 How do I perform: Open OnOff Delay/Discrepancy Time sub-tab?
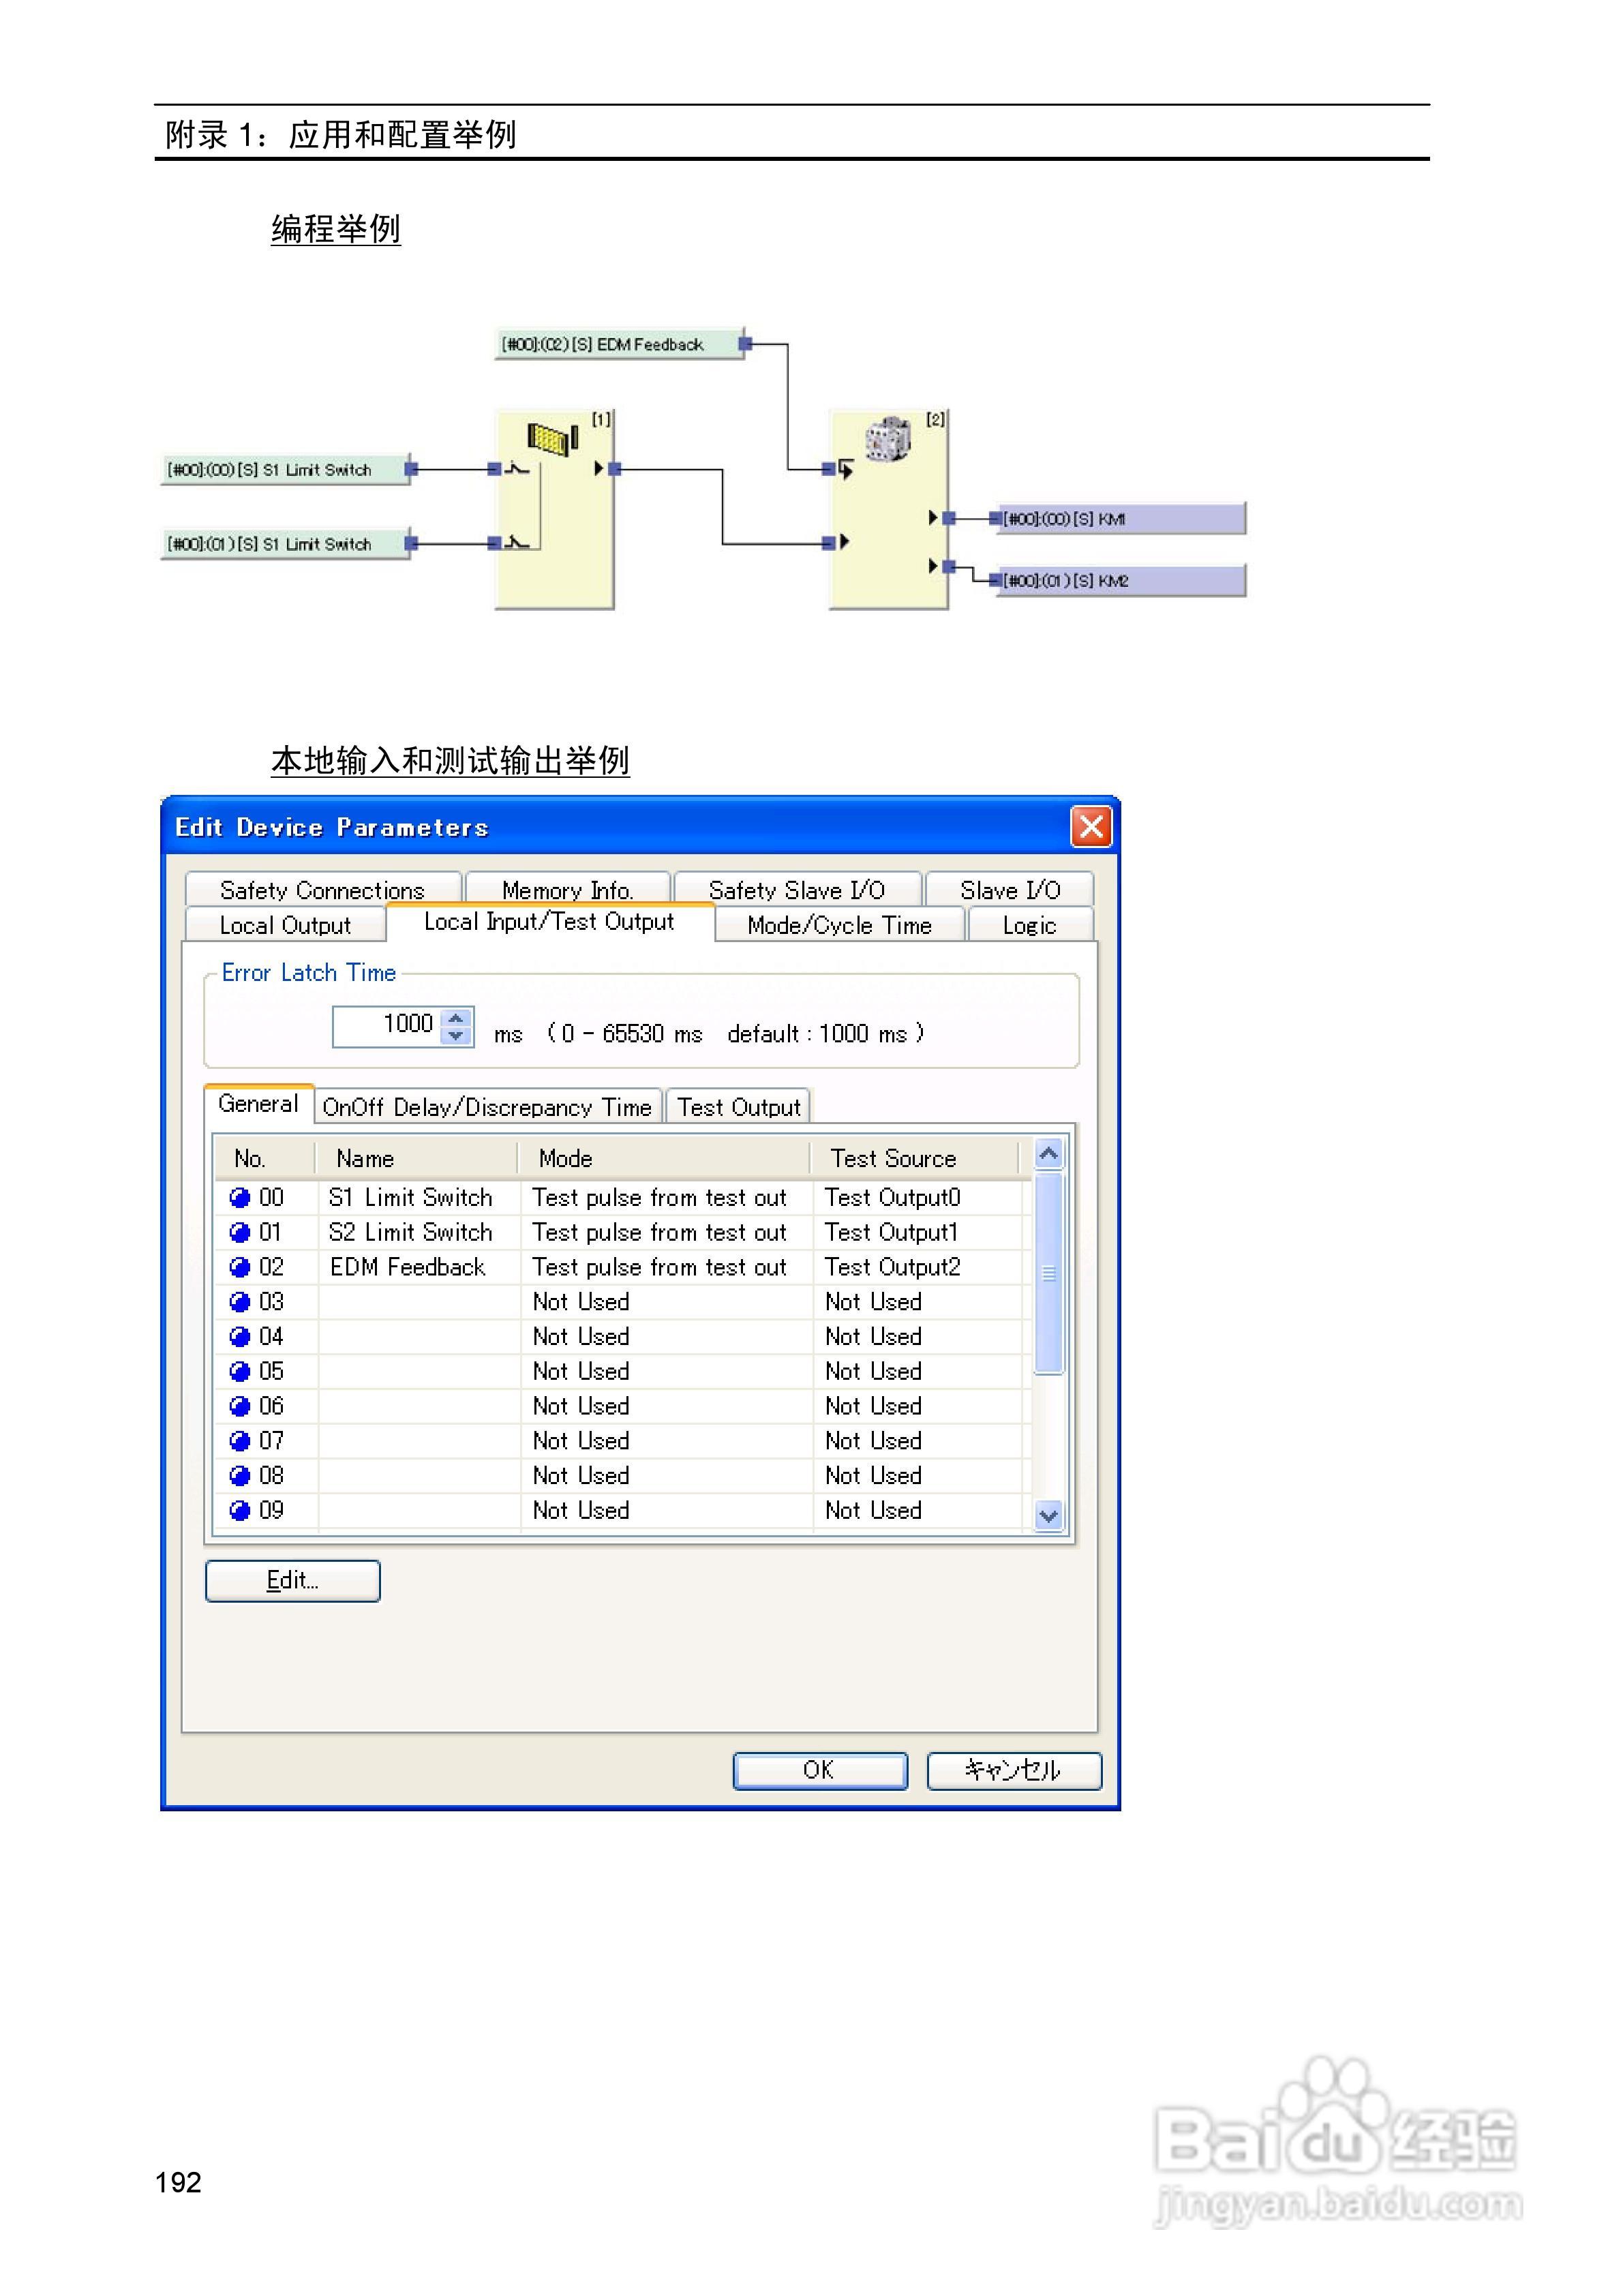[x=487, y=1107]
